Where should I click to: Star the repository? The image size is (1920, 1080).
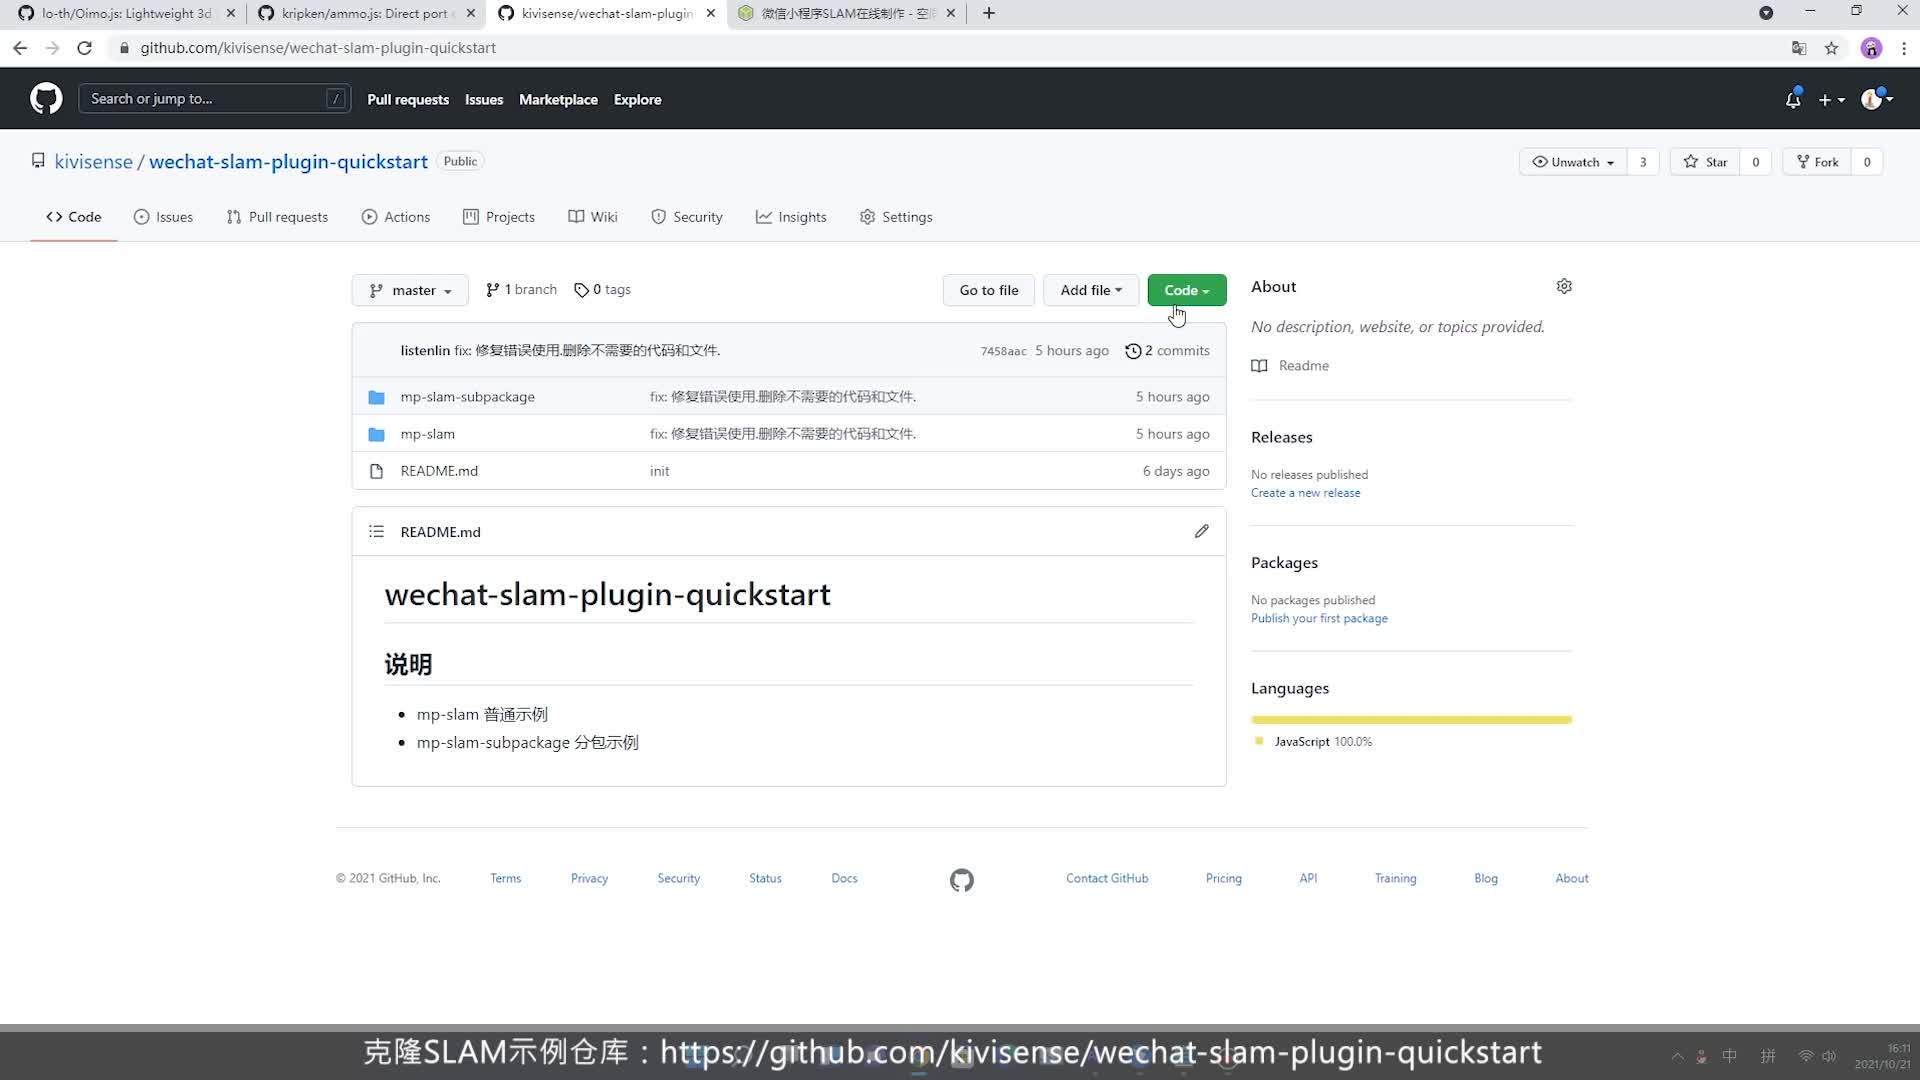click(1706, 162)
